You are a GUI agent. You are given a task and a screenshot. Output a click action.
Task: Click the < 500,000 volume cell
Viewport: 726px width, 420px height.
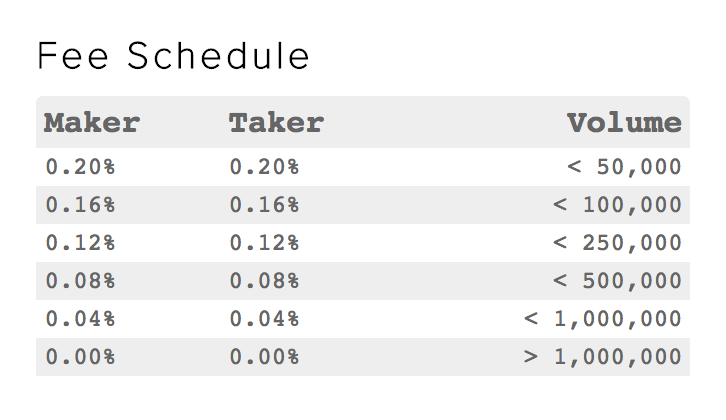coord(616,281)
